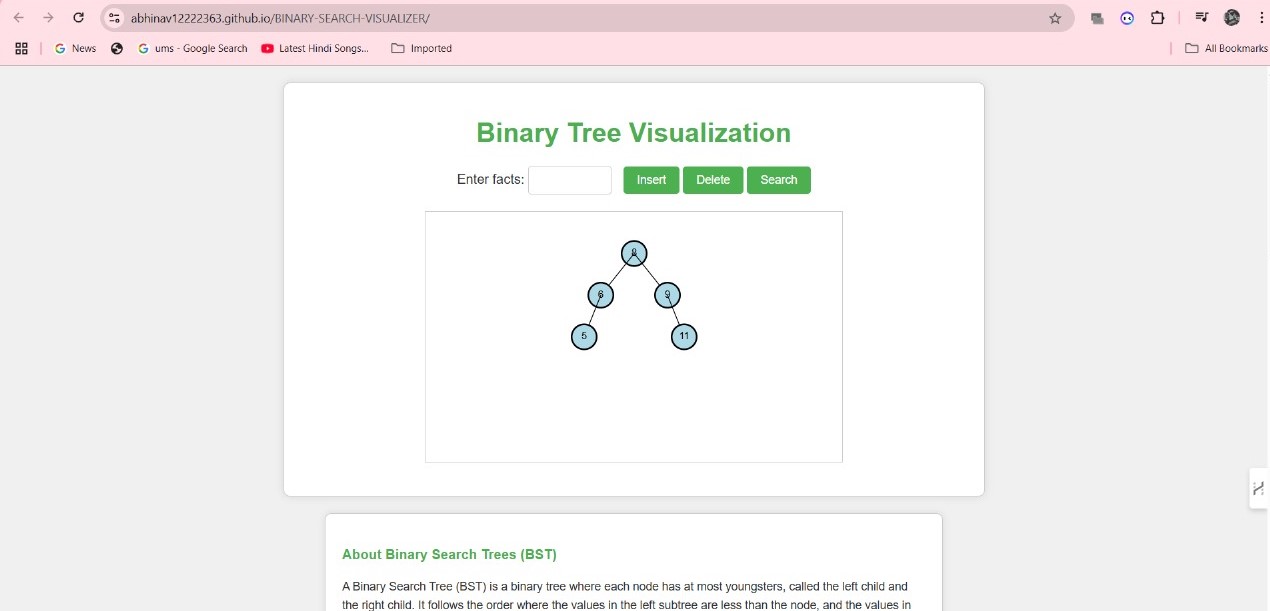Select tree node labeled 11

tap(684, 337)
